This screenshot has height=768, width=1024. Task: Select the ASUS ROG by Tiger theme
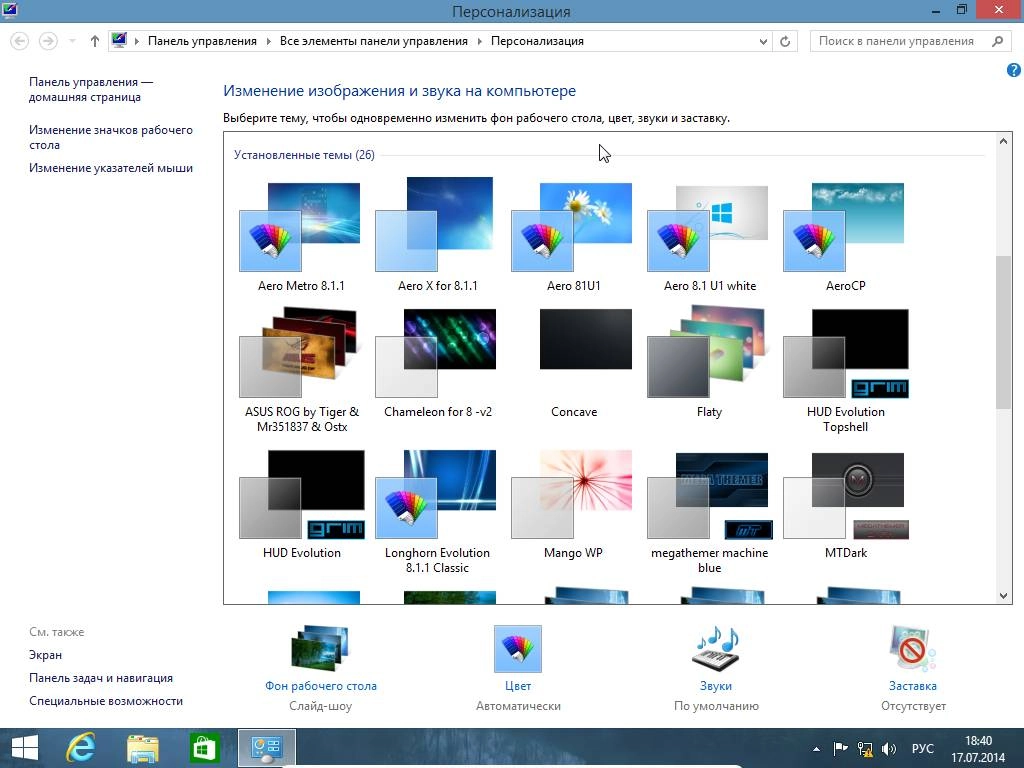click(x=300, y=370)
